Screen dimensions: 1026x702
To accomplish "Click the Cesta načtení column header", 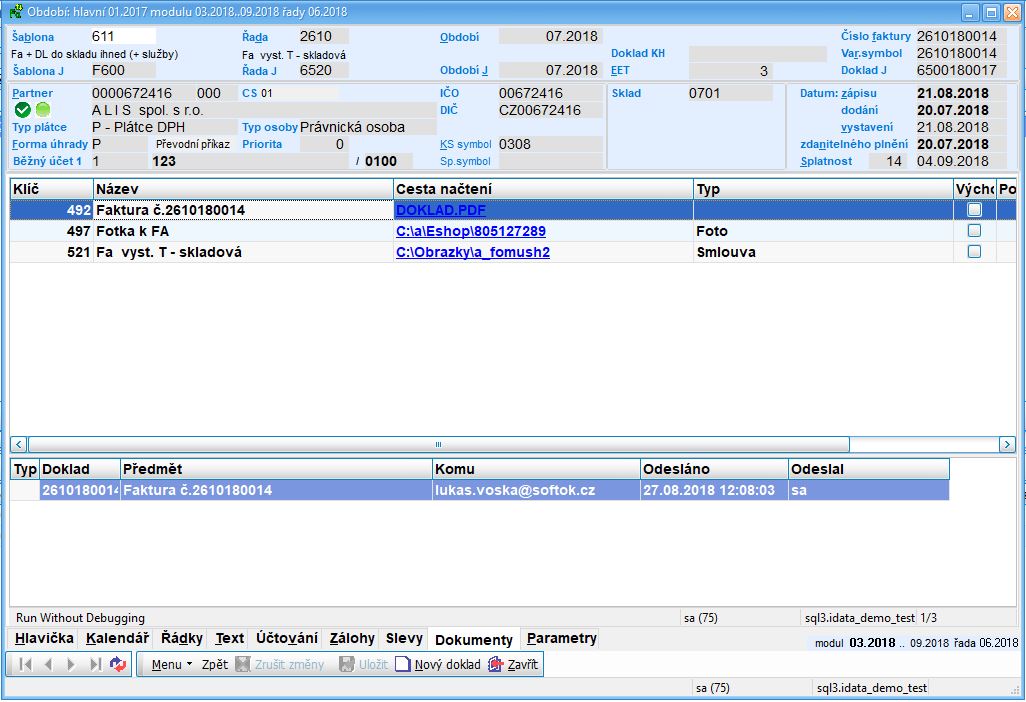I will (x=543, y=189).
